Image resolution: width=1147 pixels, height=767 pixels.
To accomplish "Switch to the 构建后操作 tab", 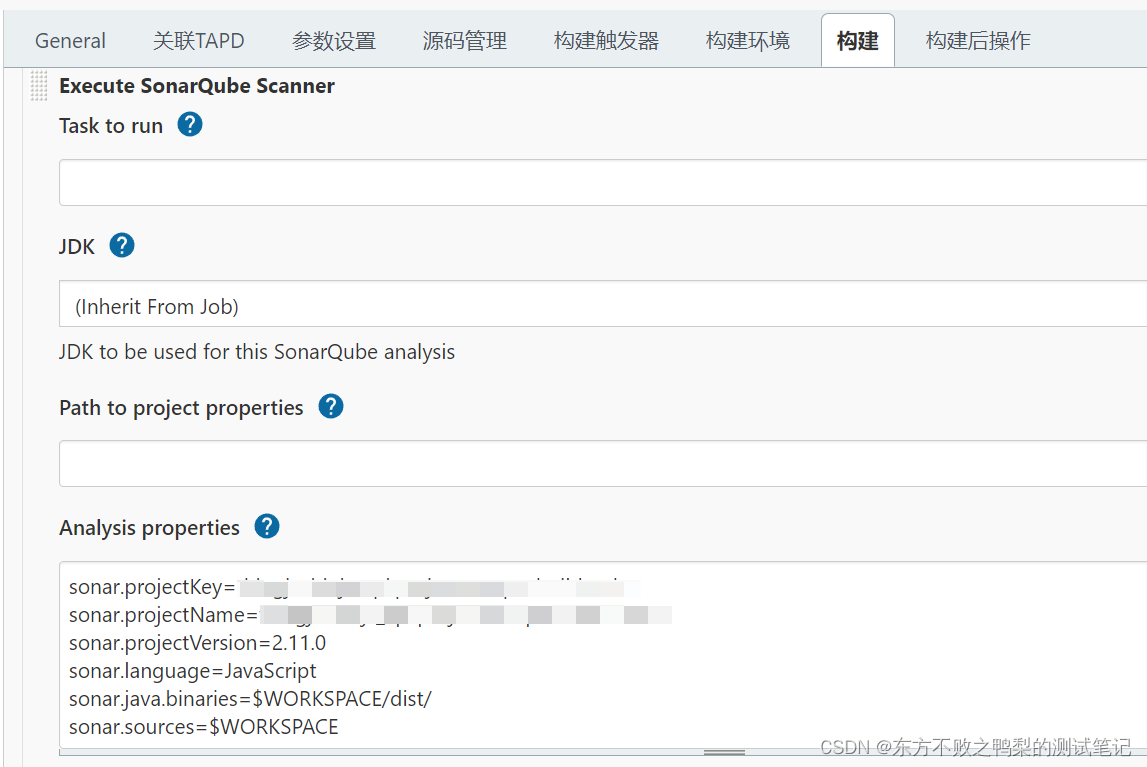I will pyautogui.click(x=977, y=40).
